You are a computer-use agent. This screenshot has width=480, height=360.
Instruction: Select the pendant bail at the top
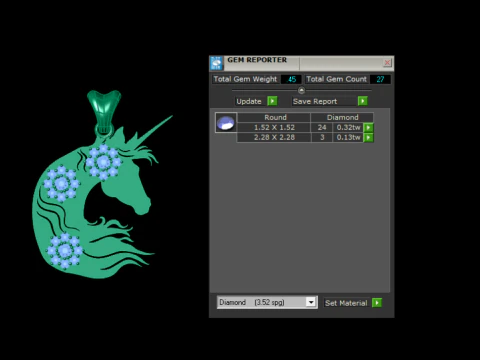coord(104,111)
